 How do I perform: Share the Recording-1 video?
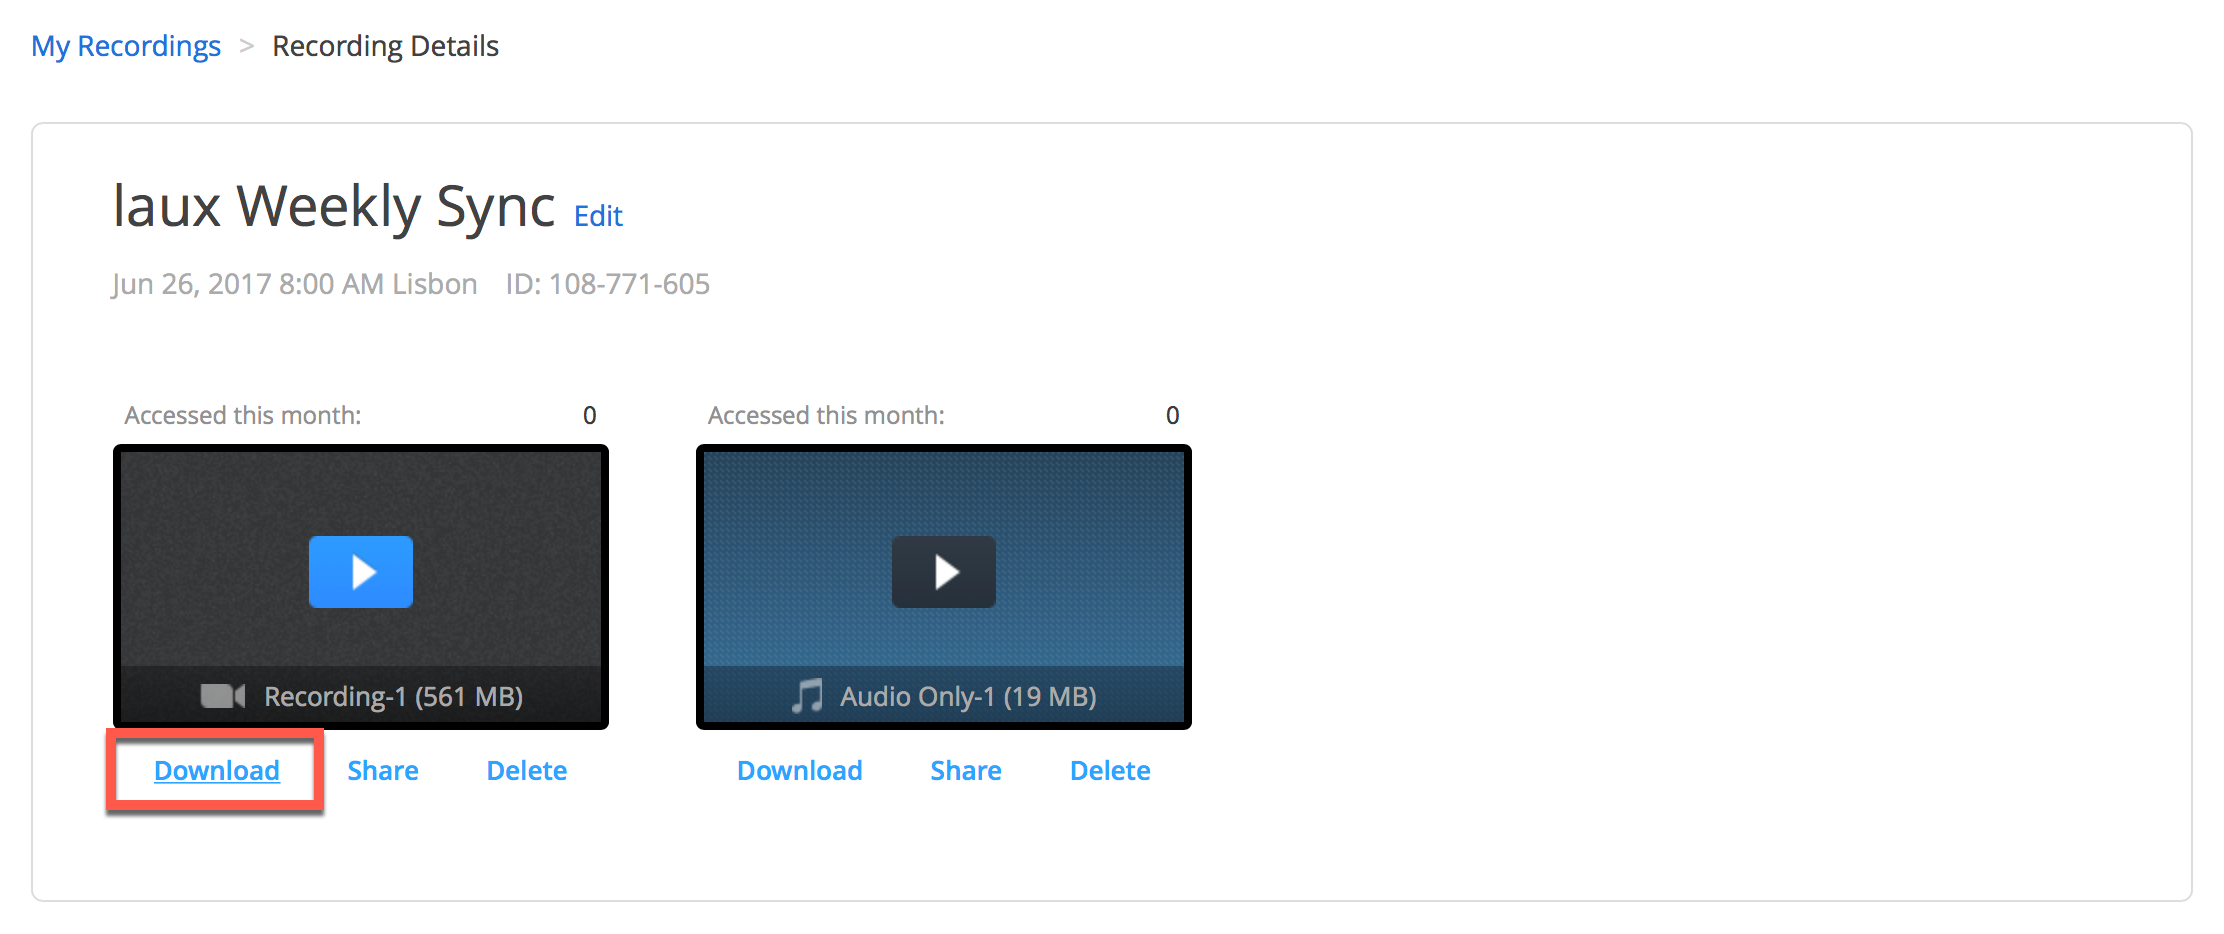[x=382, y=770]
